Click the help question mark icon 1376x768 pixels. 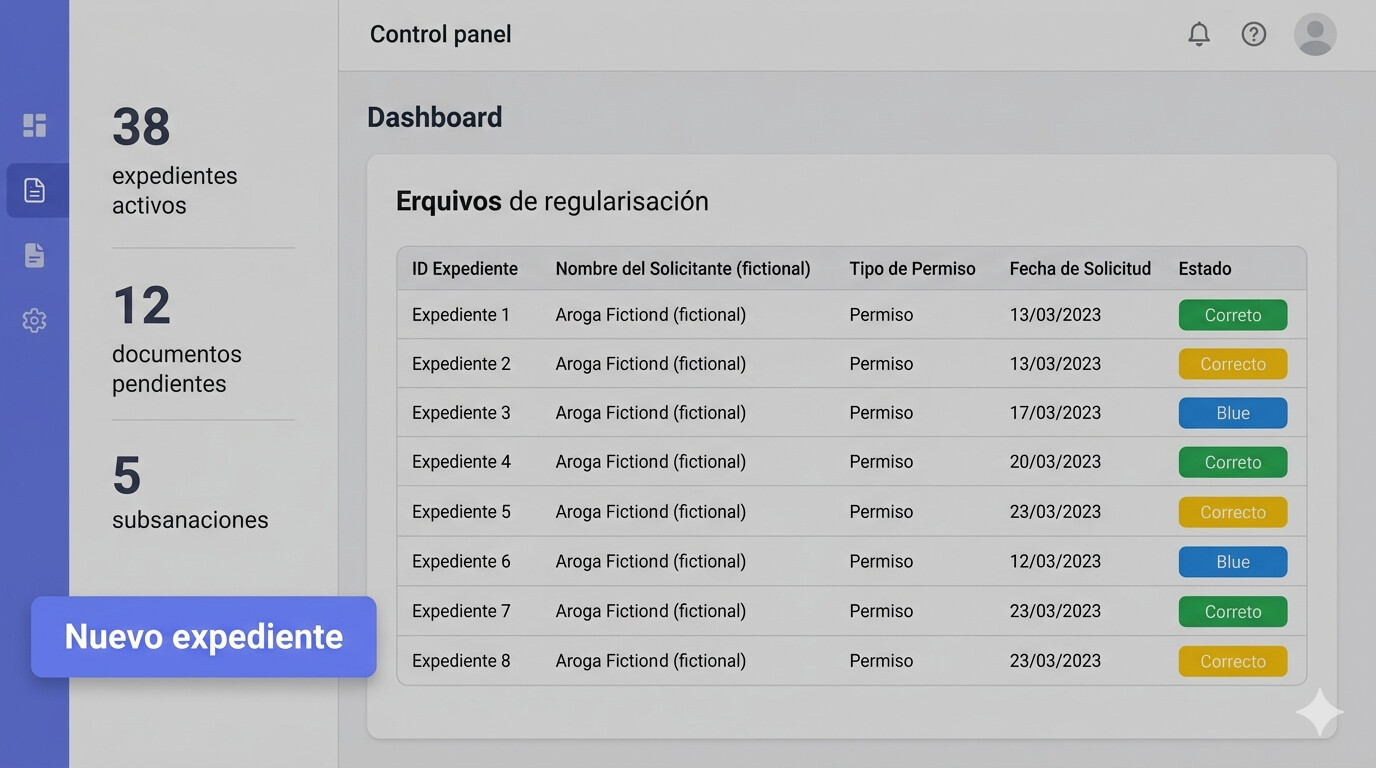click(1254, 34)
